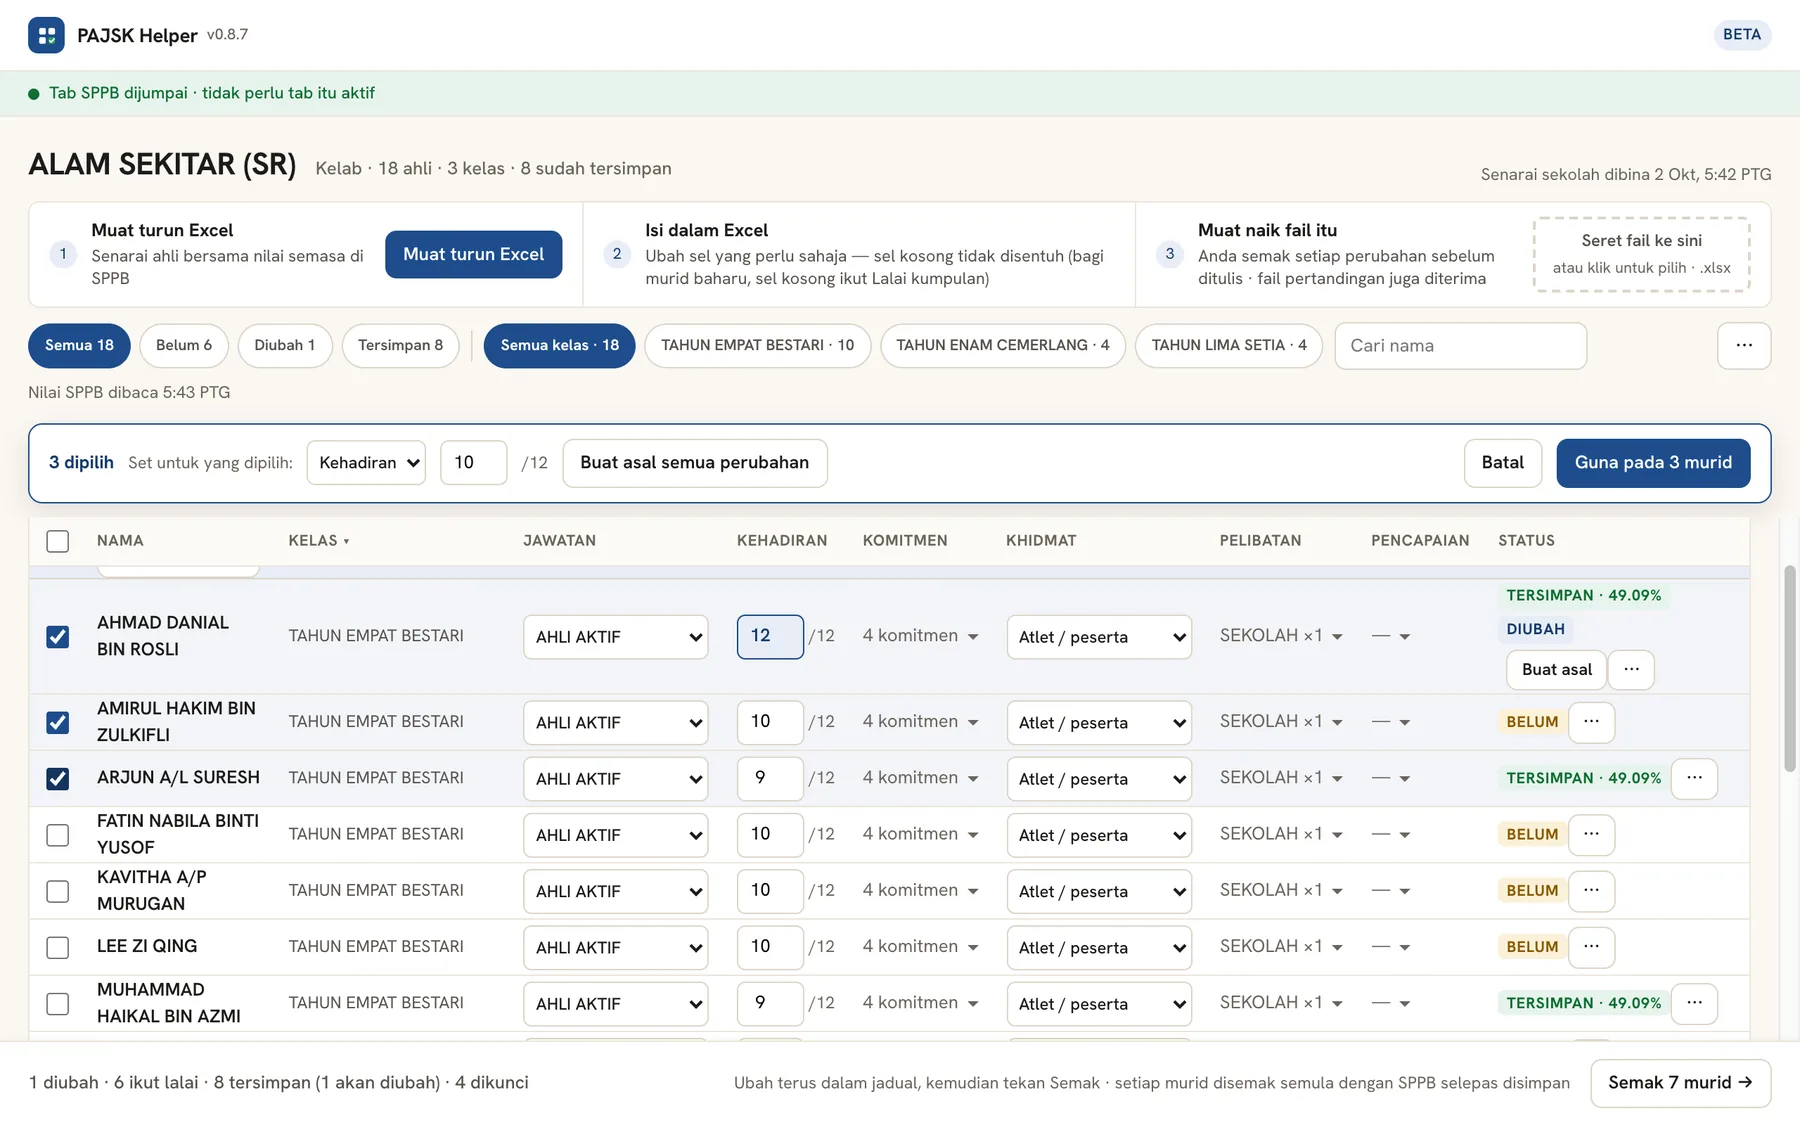Click the BETA badge in the header

1741,35
